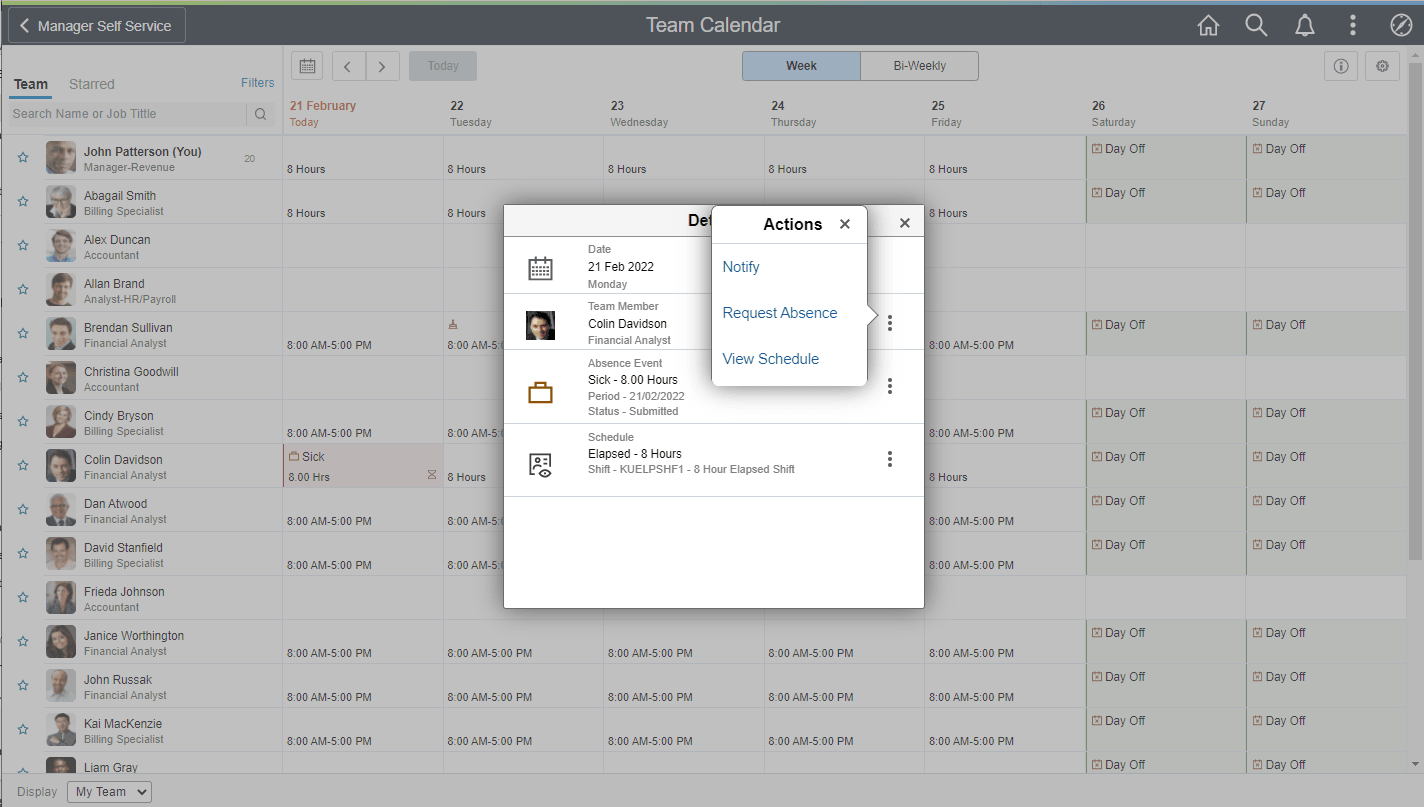The image size is (1424, 807).
Task: View notifications via the bell icon
Action: pos(1305,25)
